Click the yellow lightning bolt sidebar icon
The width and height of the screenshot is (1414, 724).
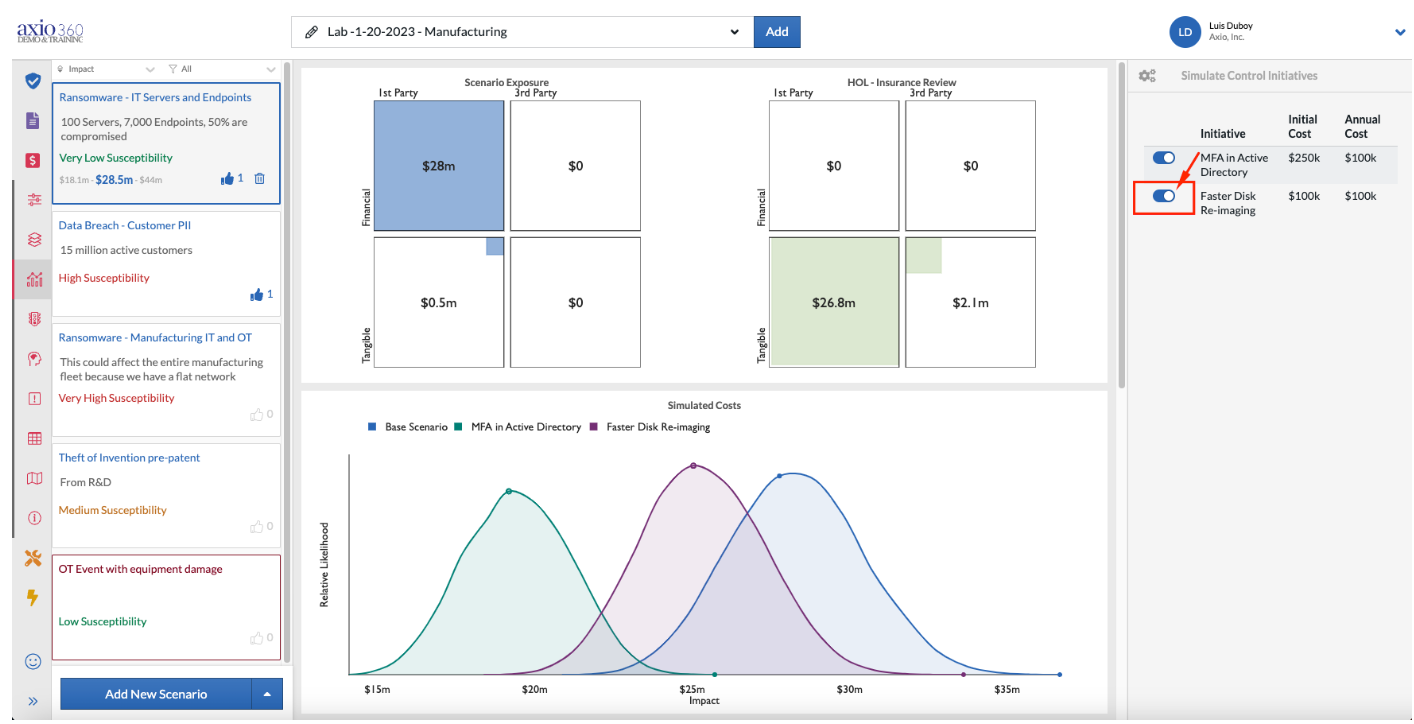(x=33, y=598)
